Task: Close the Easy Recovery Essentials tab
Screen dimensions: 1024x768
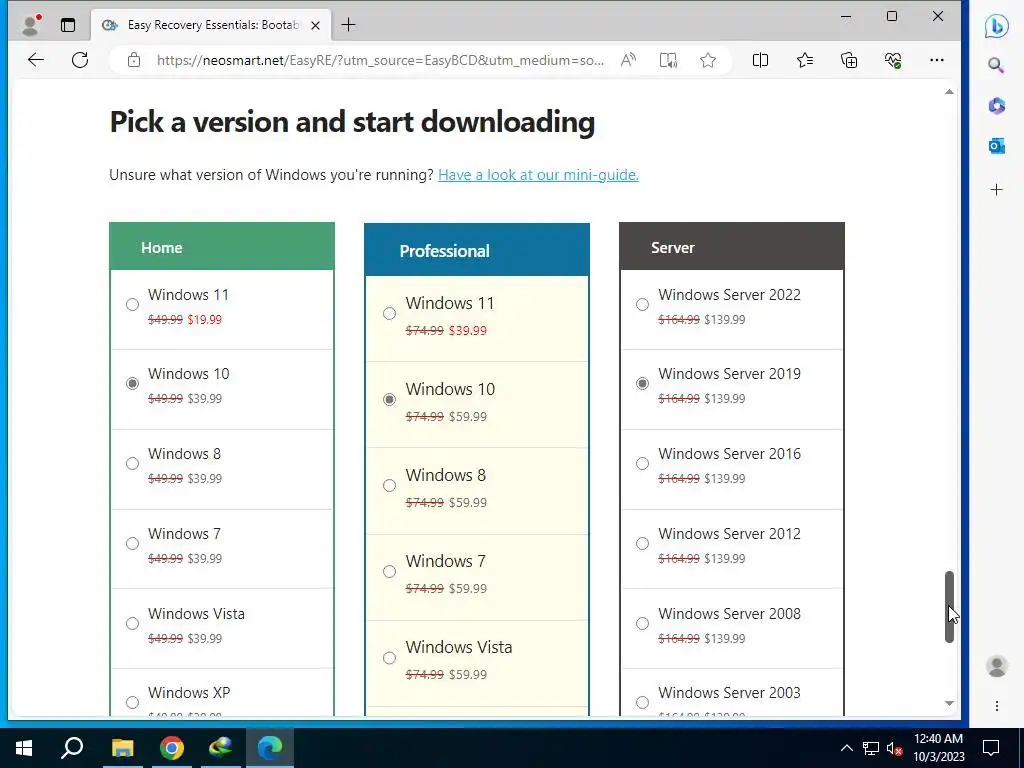Action: [x=315, y=25]
